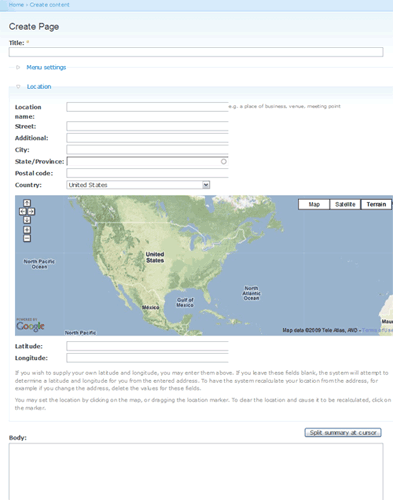Switch map view to Satellite
Screen dimensions: 393x500
click(x=345, y=204)
